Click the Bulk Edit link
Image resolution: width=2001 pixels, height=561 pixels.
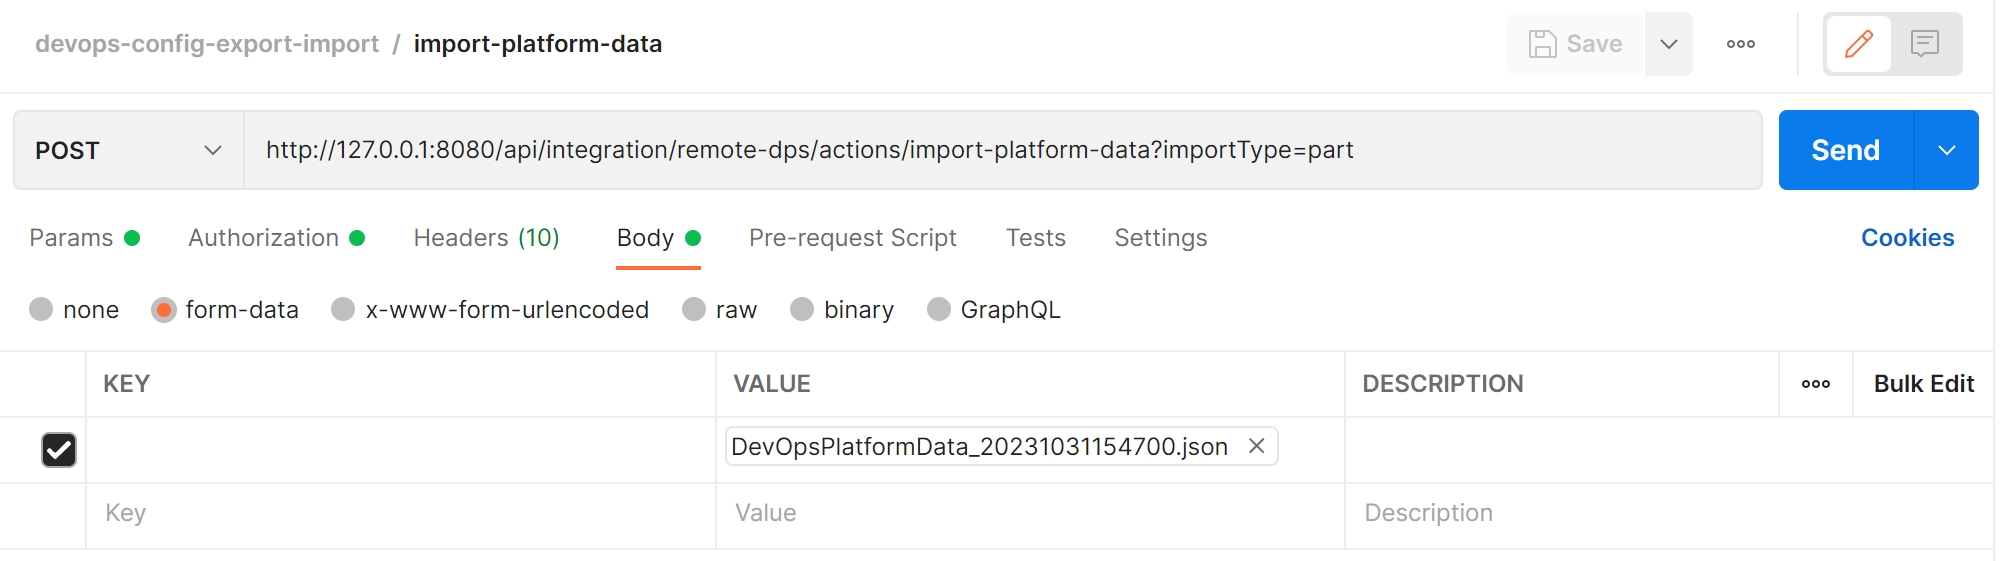click(1923, 384)
